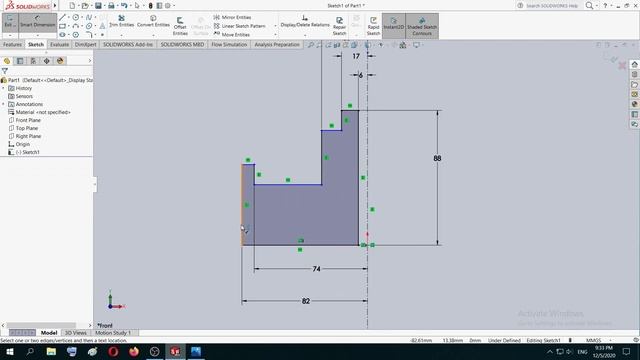Open PropertyManager tab icon
This screenshot has height=360, width=640.
(20, 61)
